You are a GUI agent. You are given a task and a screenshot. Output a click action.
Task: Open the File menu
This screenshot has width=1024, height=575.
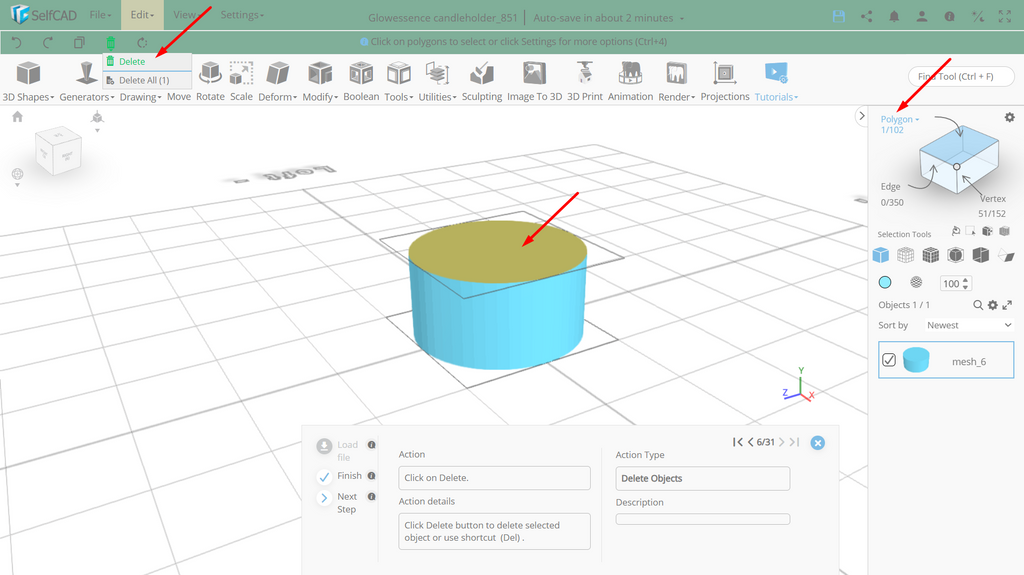[x=100, y=14]
